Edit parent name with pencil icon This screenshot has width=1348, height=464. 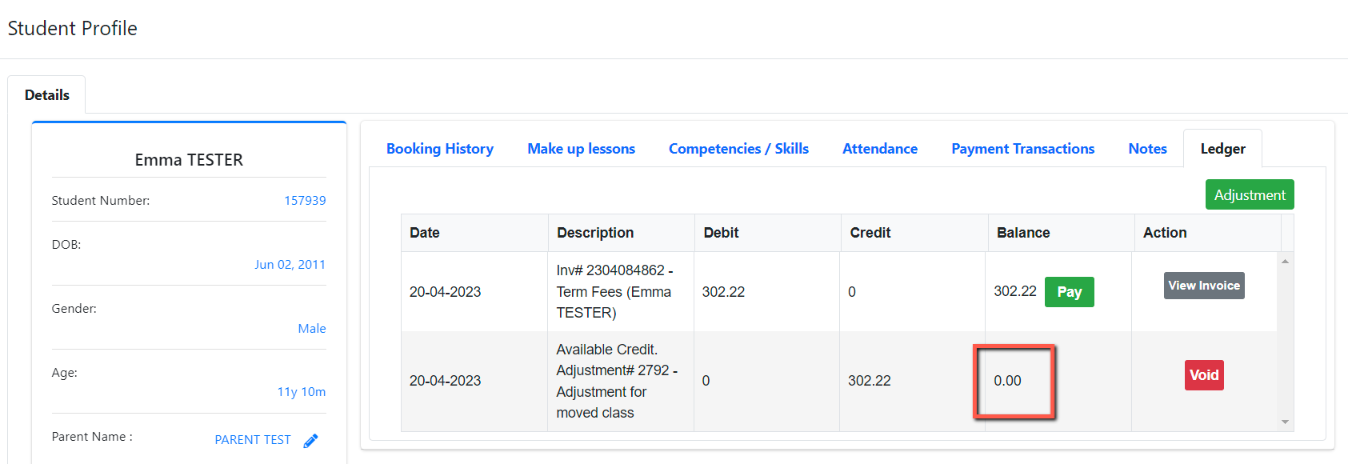pyautogui.click(x=310, y=440)
